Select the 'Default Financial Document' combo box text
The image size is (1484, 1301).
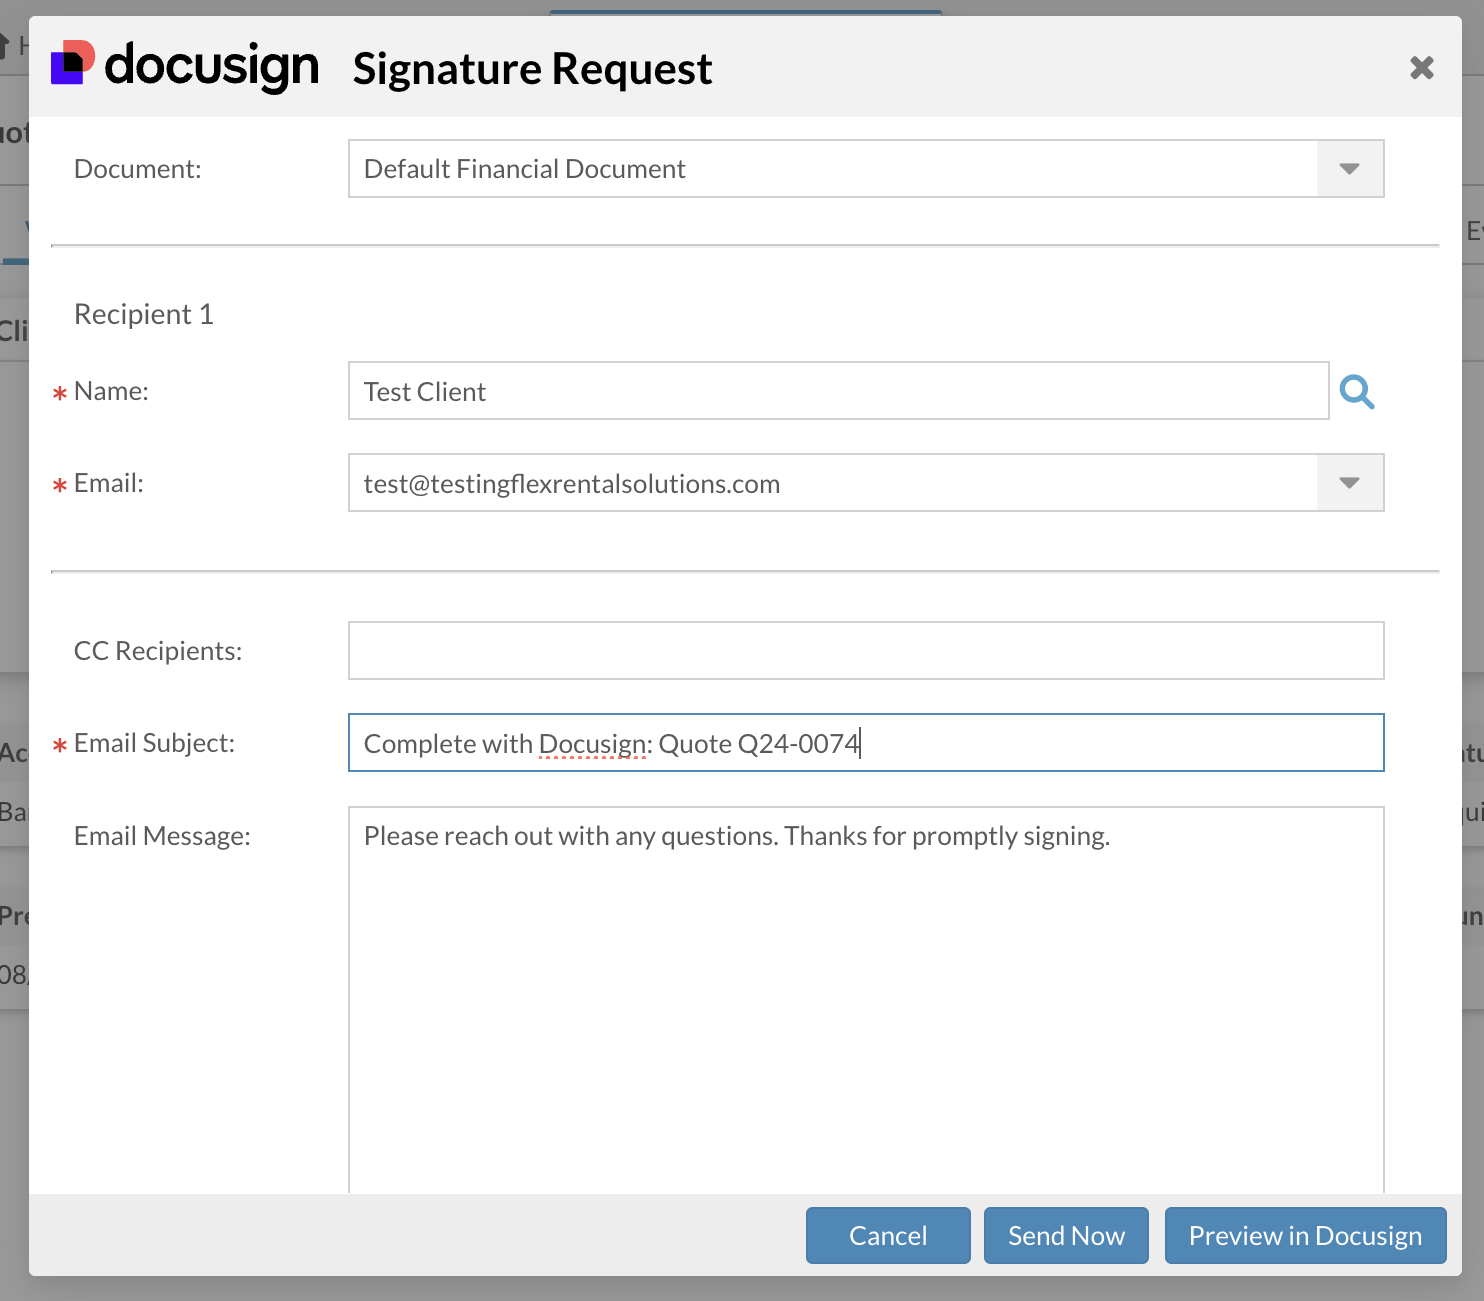tap(830, 169)
